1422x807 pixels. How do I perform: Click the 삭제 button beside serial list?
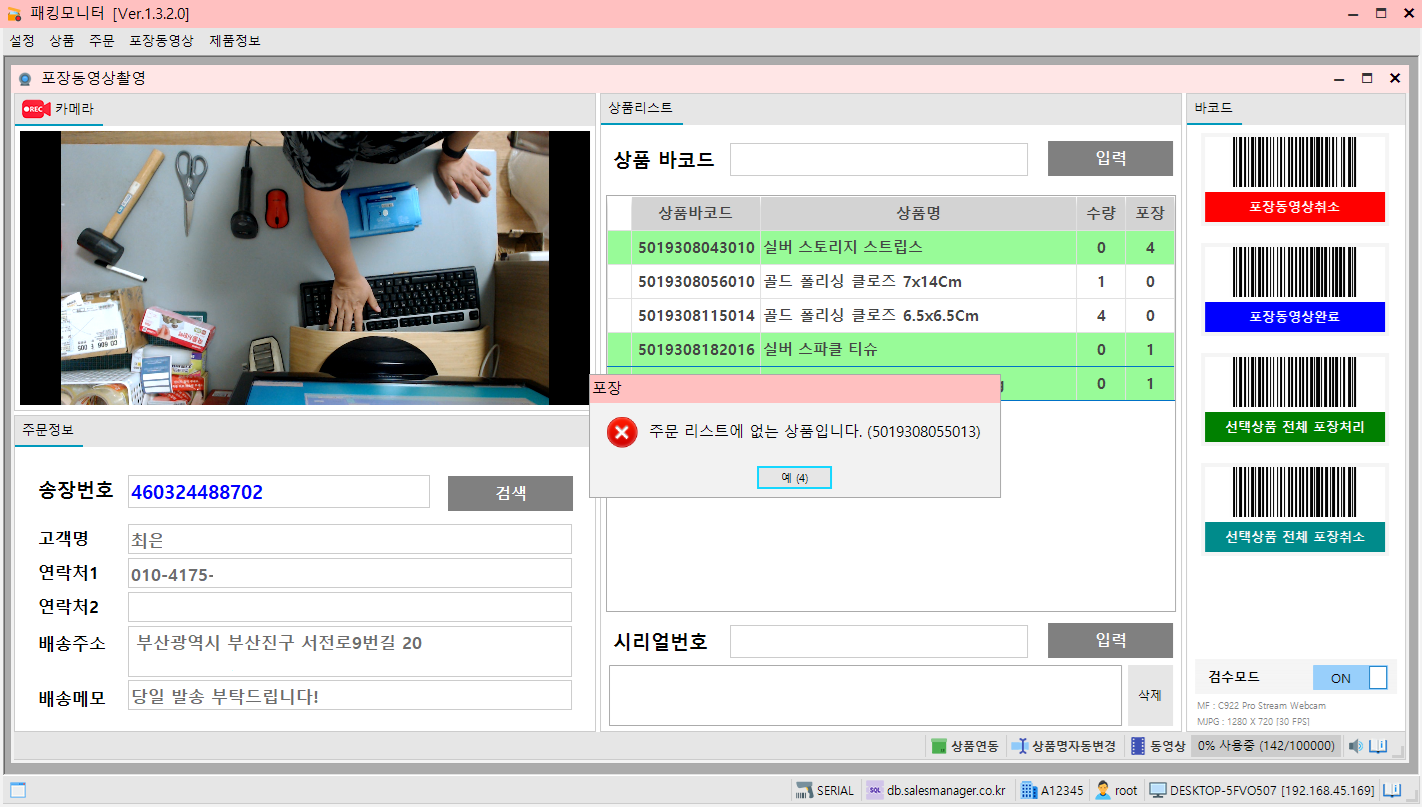pos(1149,695)
